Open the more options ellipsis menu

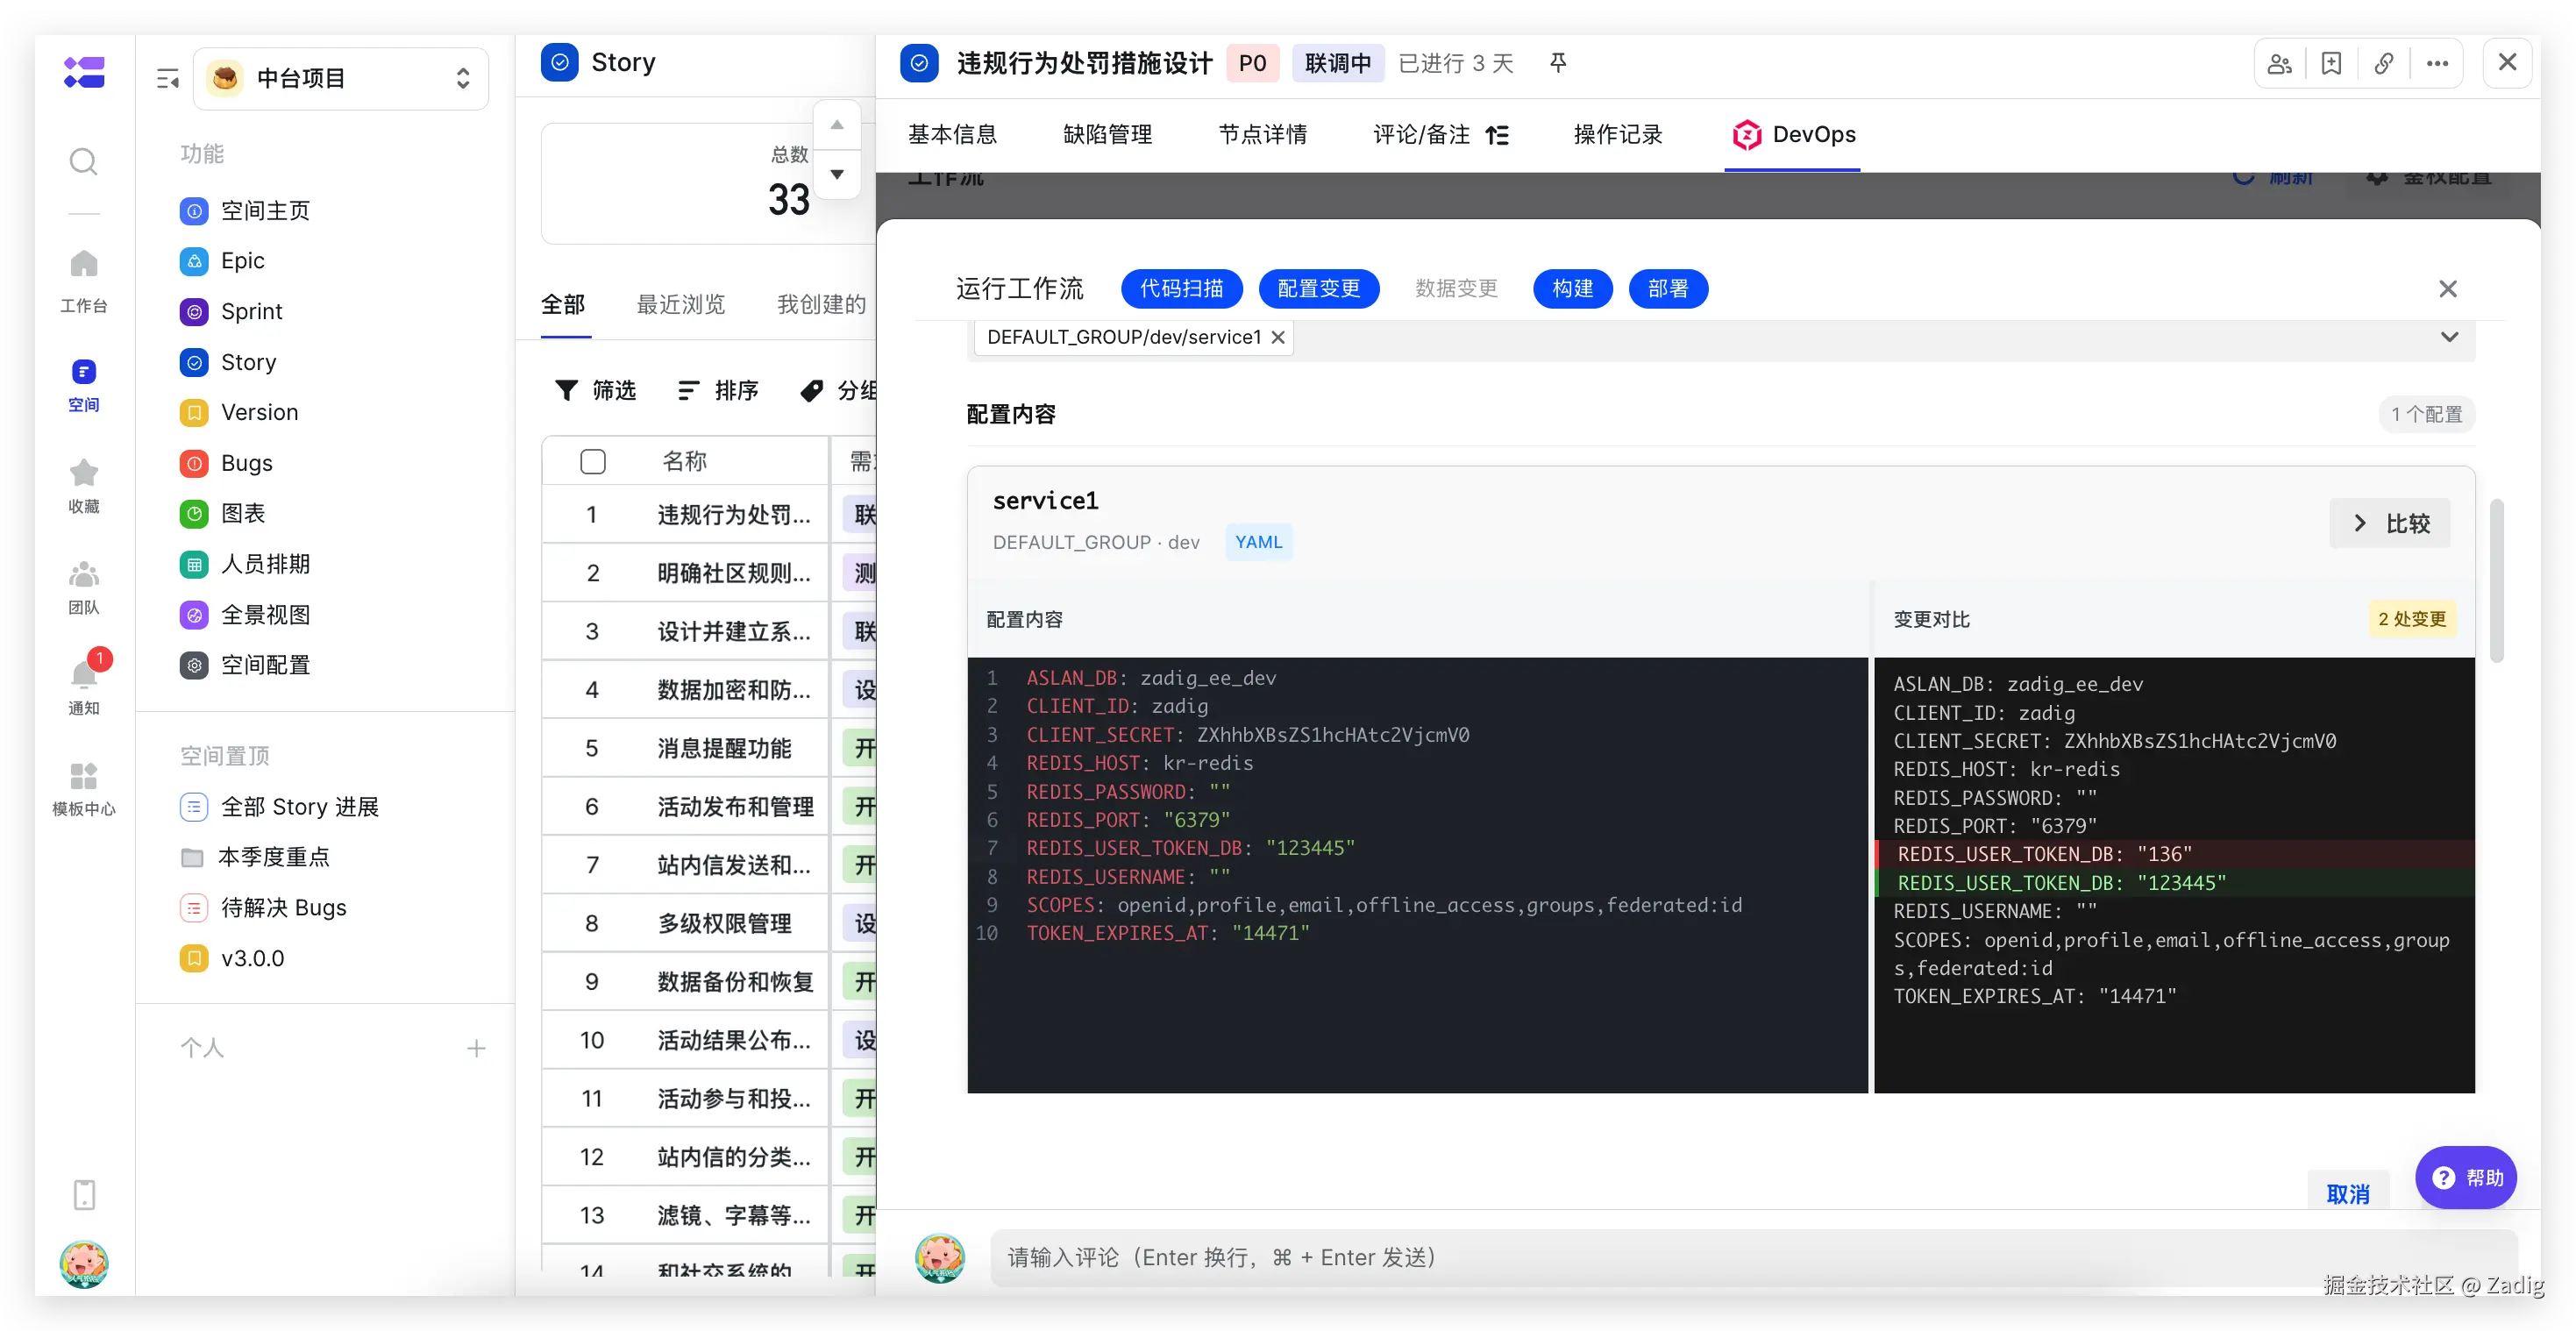(x=2437, y=64)
